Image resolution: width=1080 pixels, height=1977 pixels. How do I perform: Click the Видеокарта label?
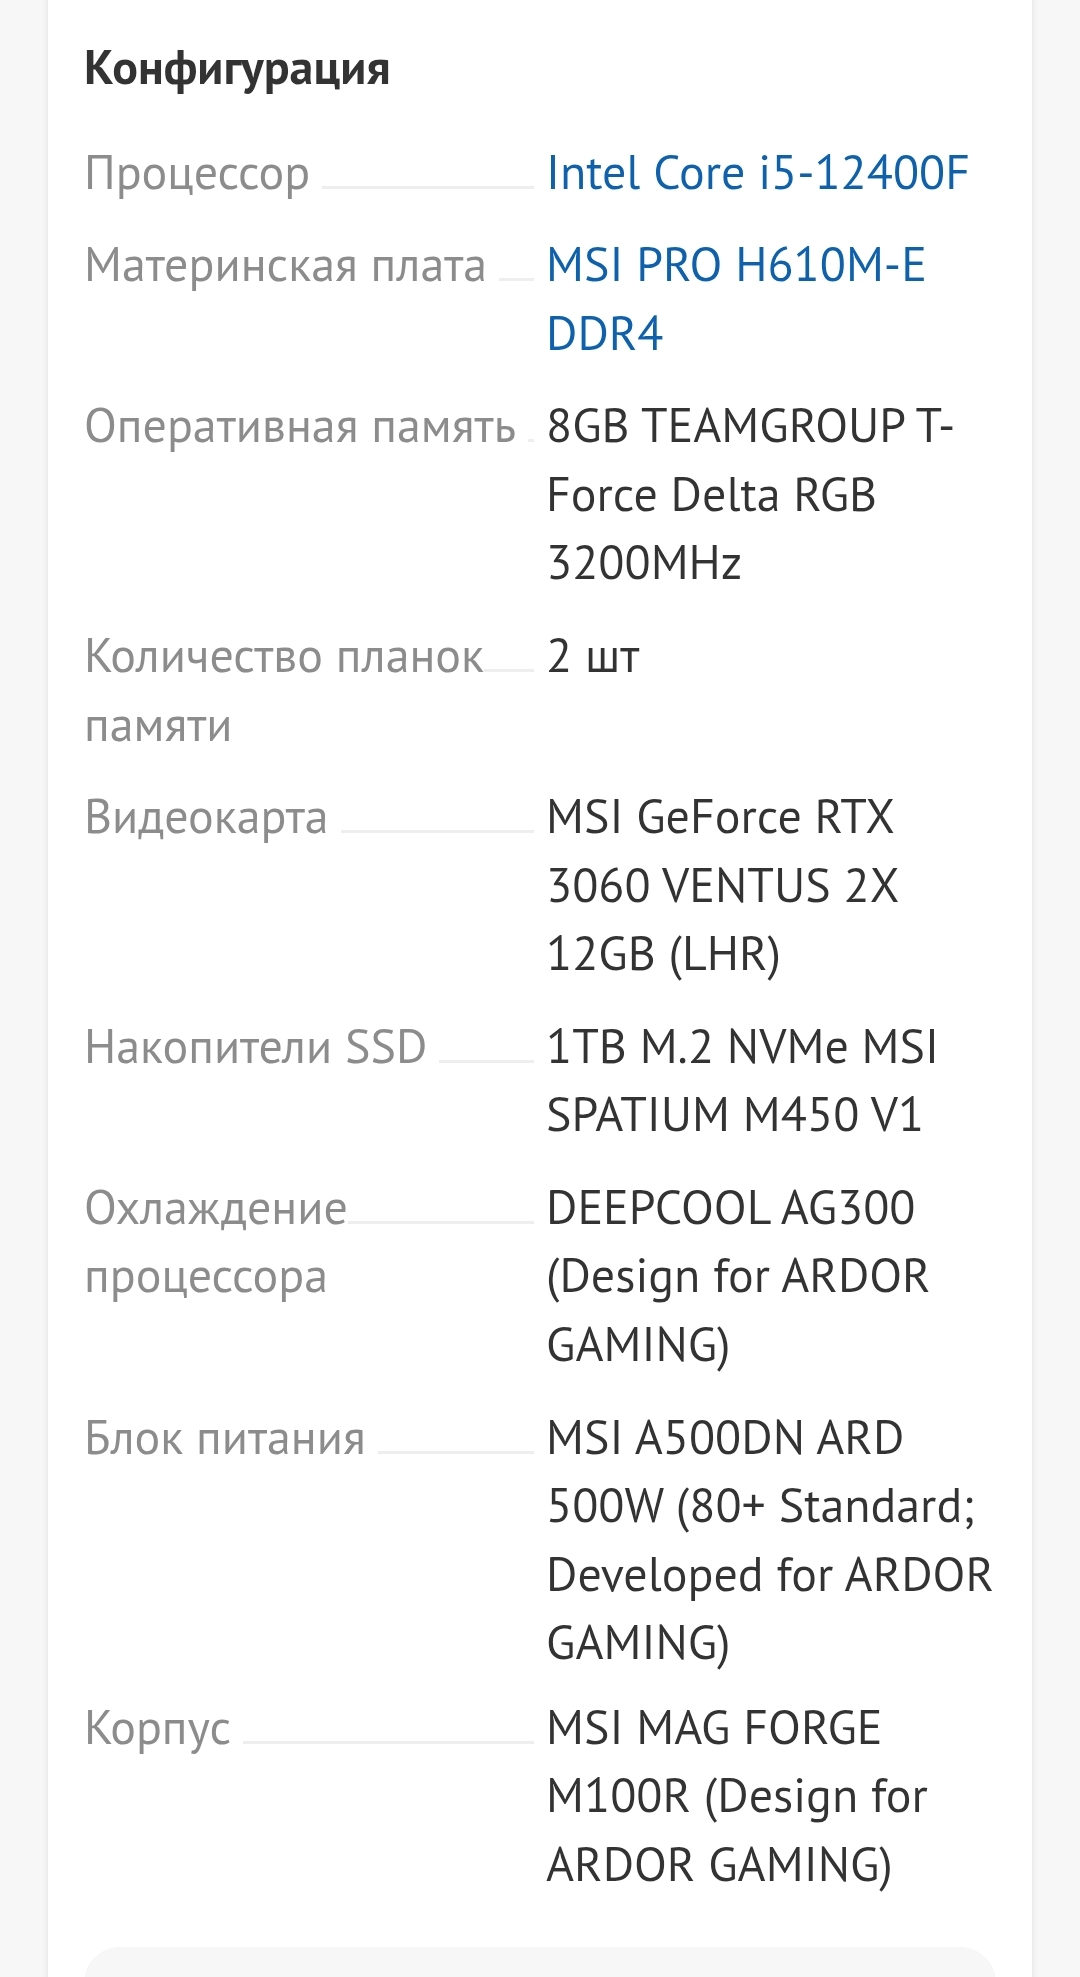206,818
